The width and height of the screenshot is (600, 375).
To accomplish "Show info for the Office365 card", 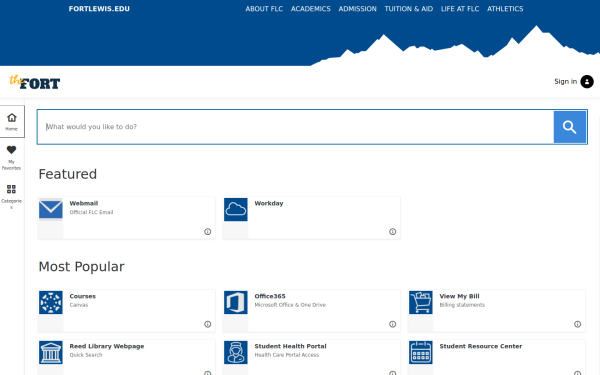I will (x=393, y=324).
